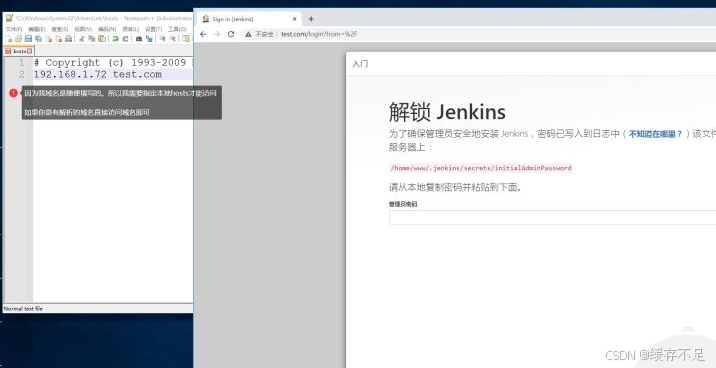Click 'Normal text file' in the status bar
Viewport: 716px width, 368px height.
click(23, 309)
